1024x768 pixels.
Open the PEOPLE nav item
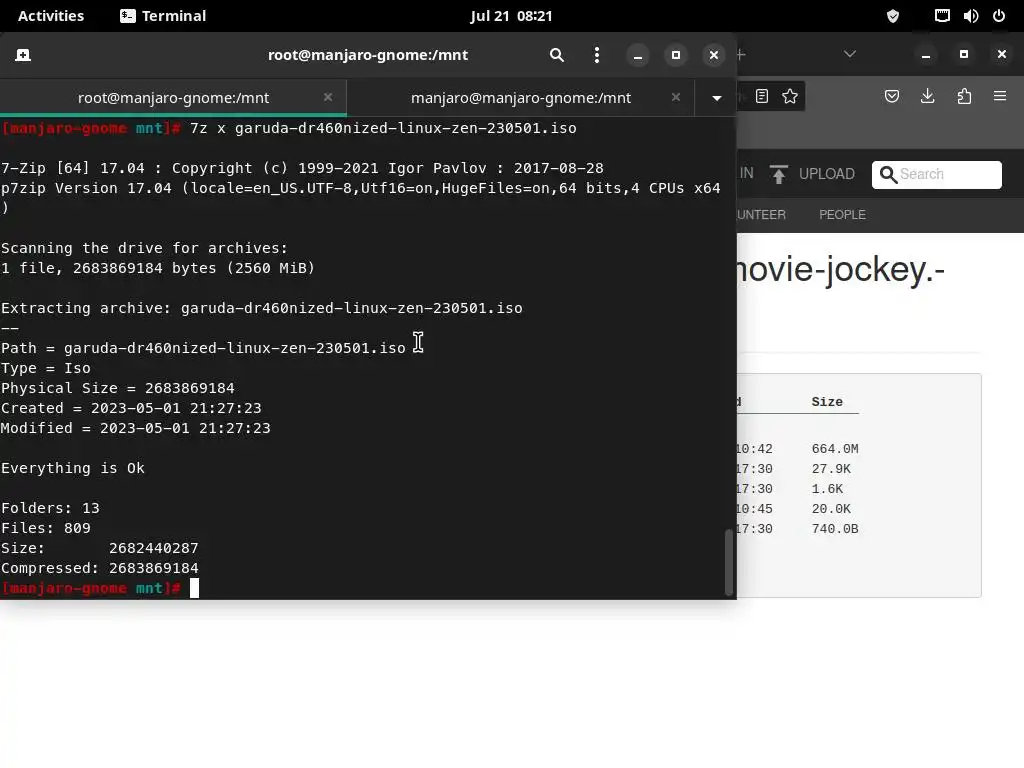[842, 215]
